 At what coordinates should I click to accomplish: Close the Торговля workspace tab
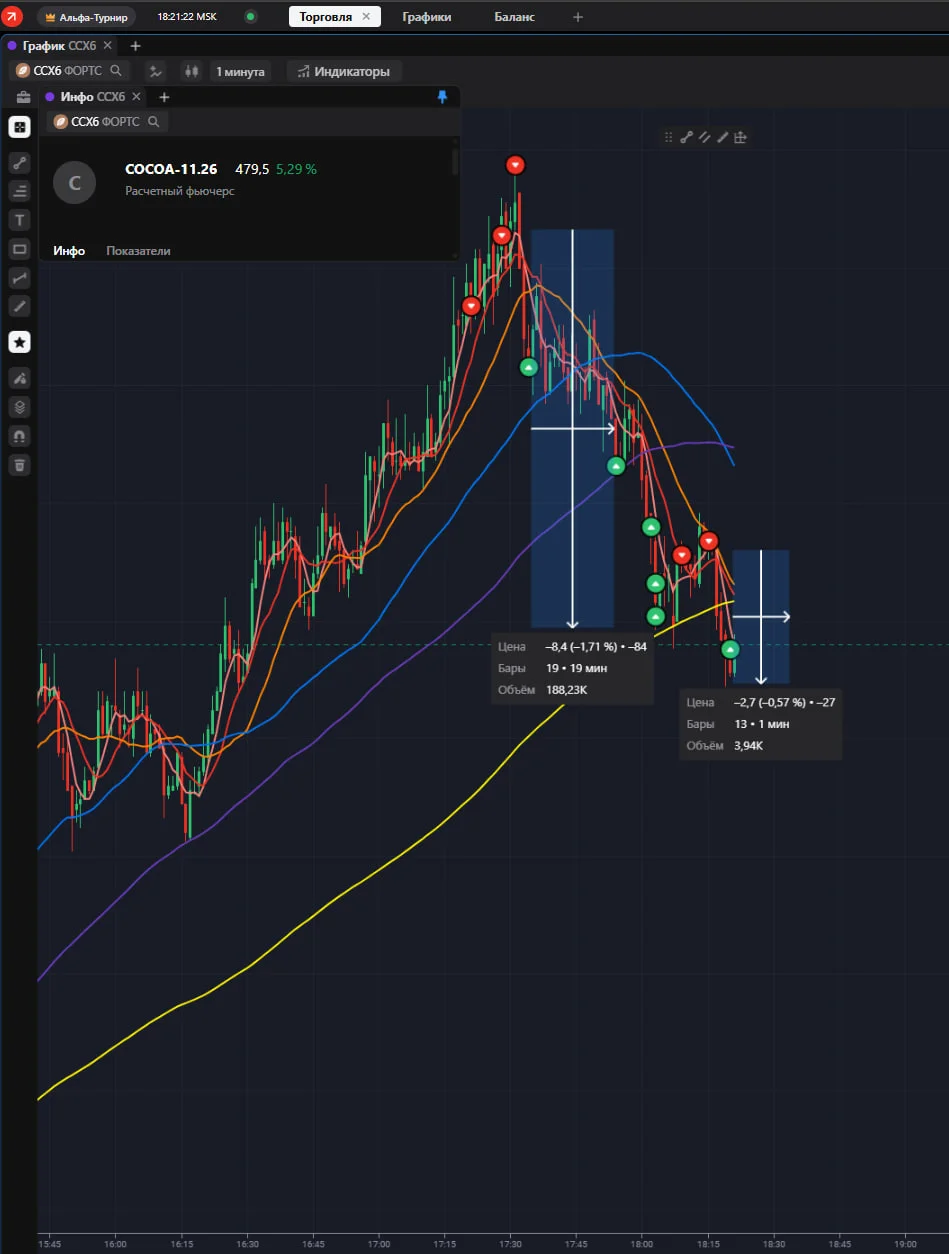pos(367,17)
